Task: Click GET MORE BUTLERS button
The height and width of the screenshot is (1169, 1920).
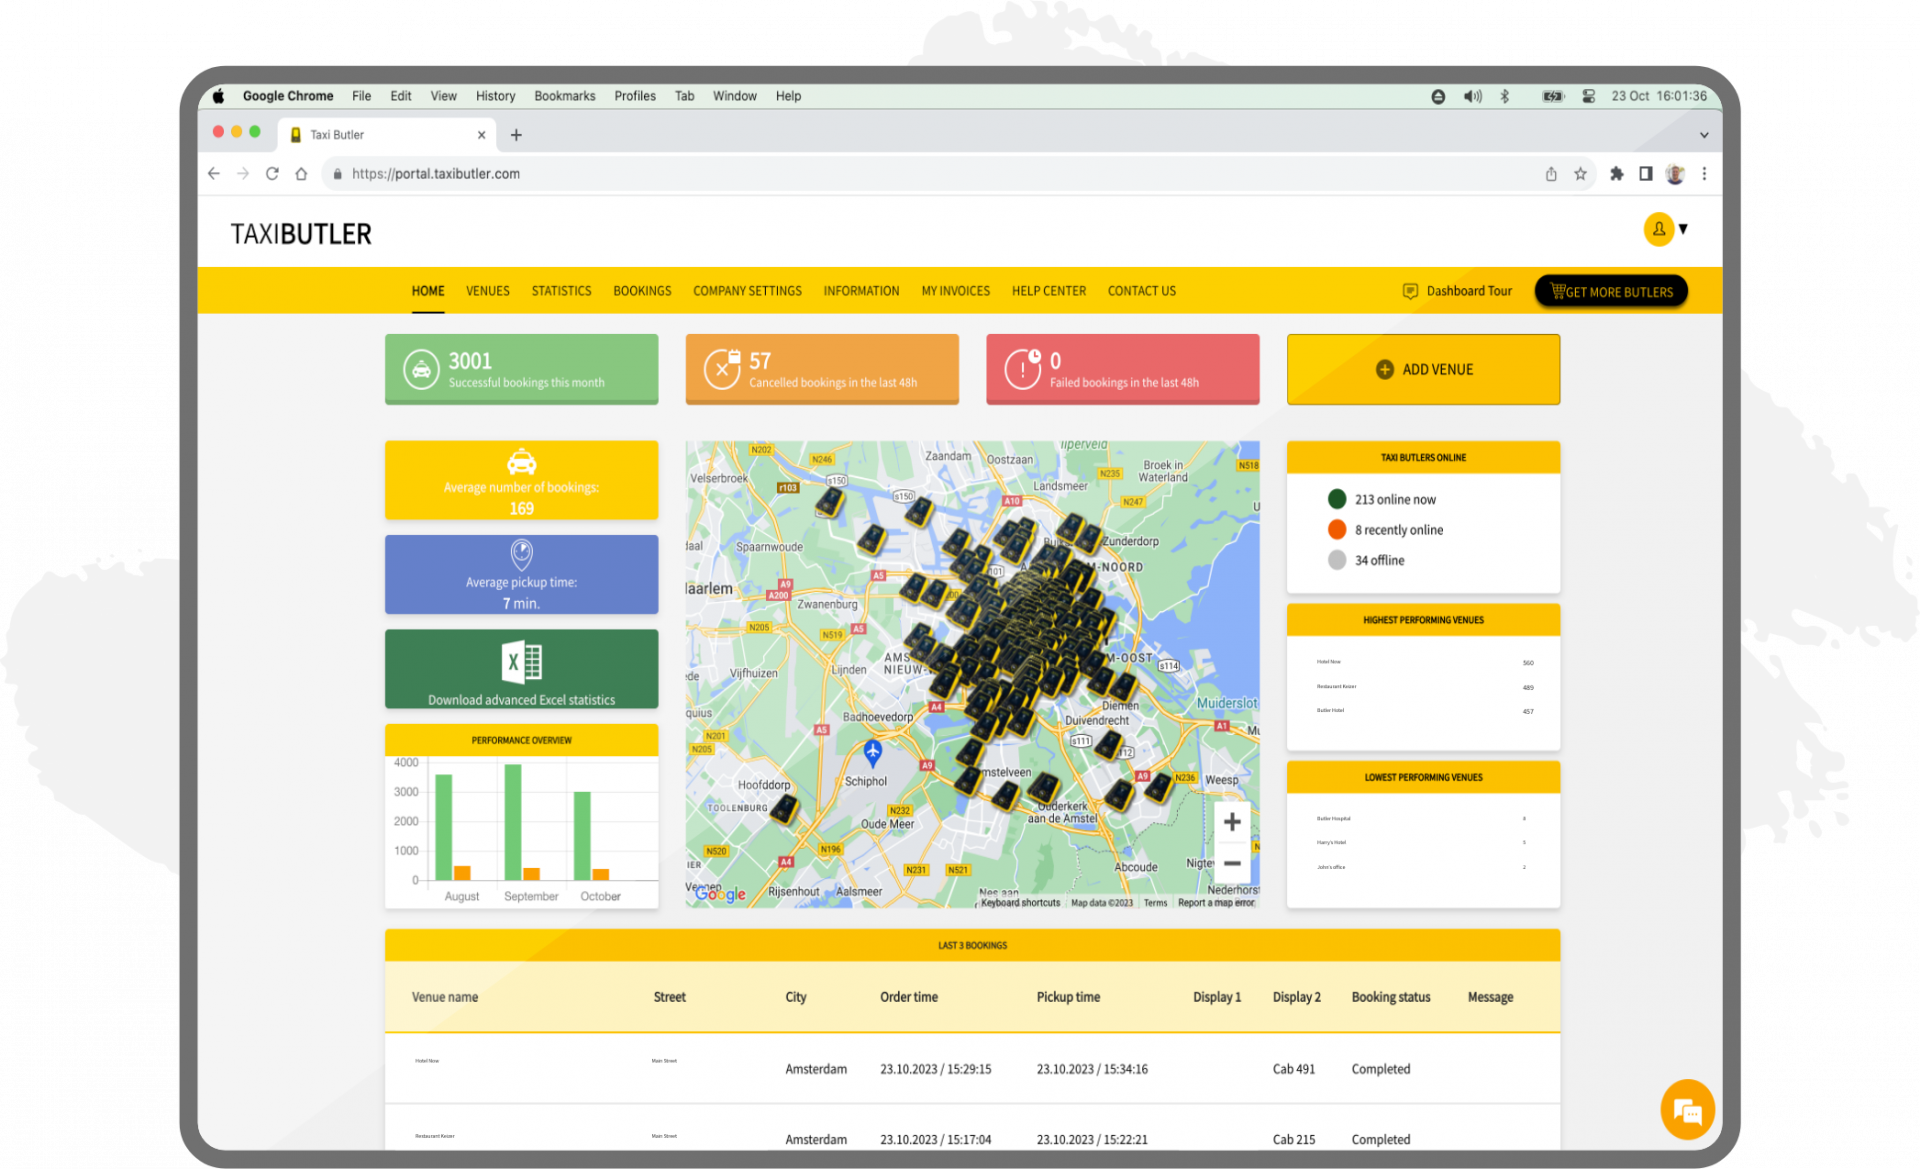Action: [1611, 291]
